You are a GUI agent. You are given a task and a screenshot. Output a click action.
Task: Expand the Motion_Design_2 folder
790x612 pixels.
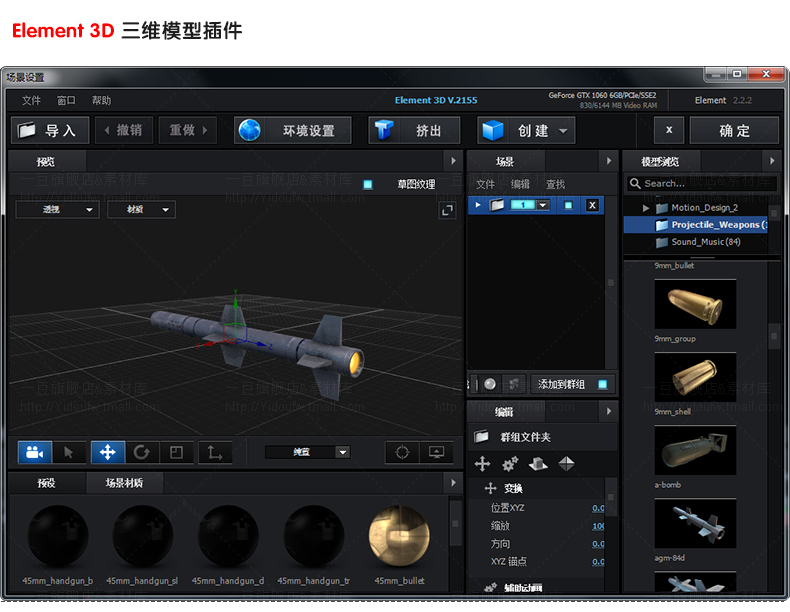pos(646,208)
